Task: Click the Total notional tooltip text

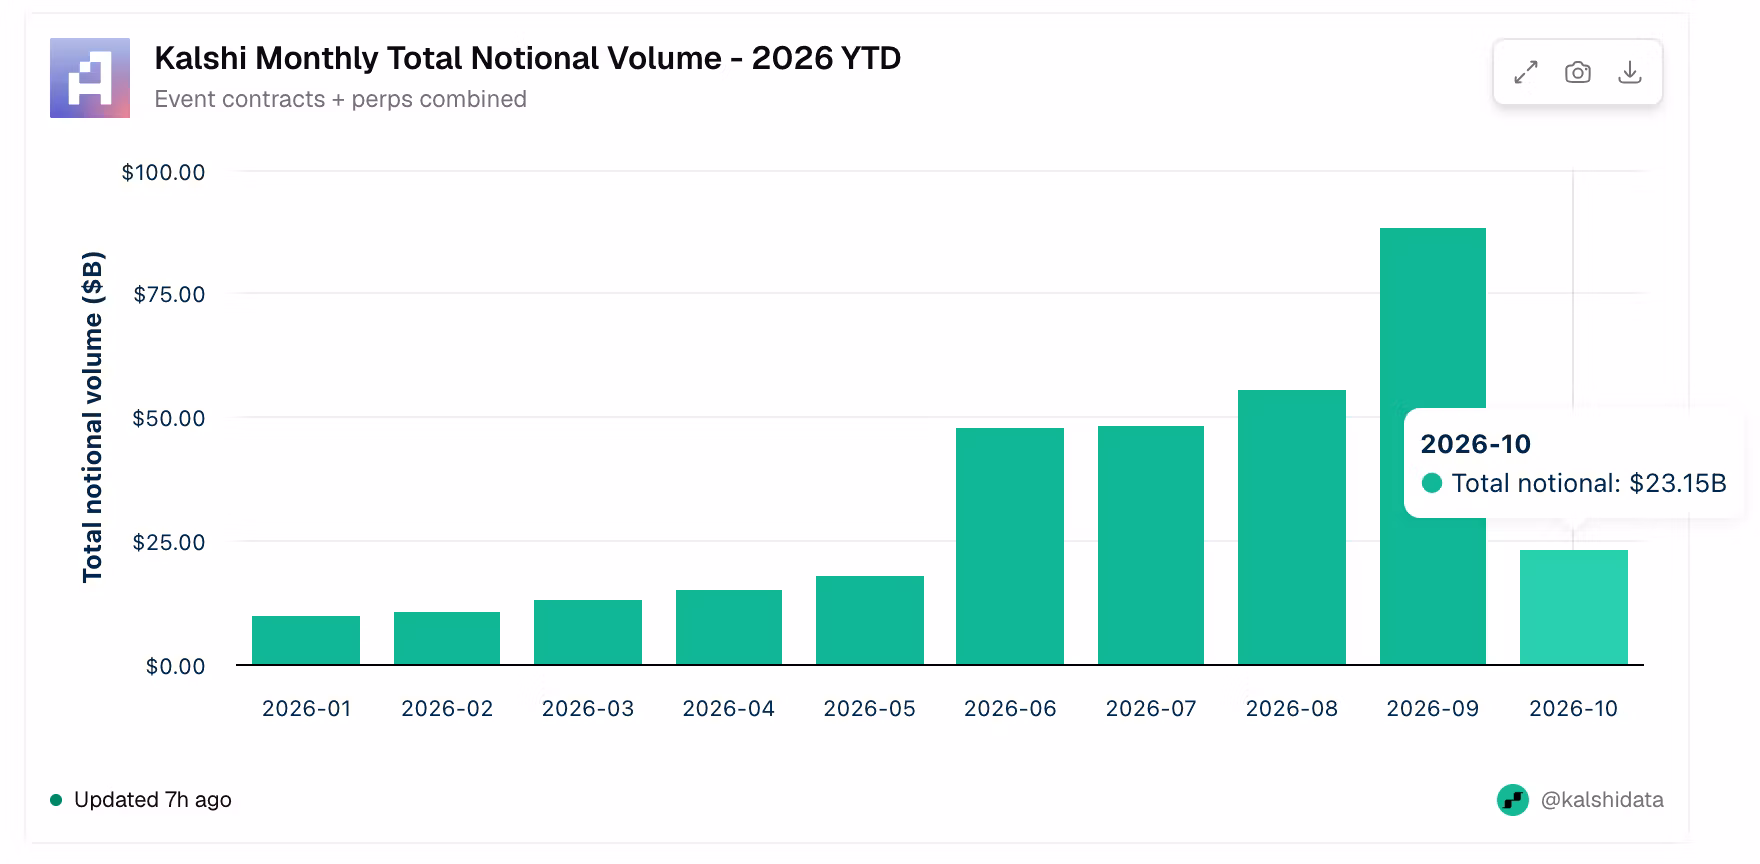Action: (1589, 483)
